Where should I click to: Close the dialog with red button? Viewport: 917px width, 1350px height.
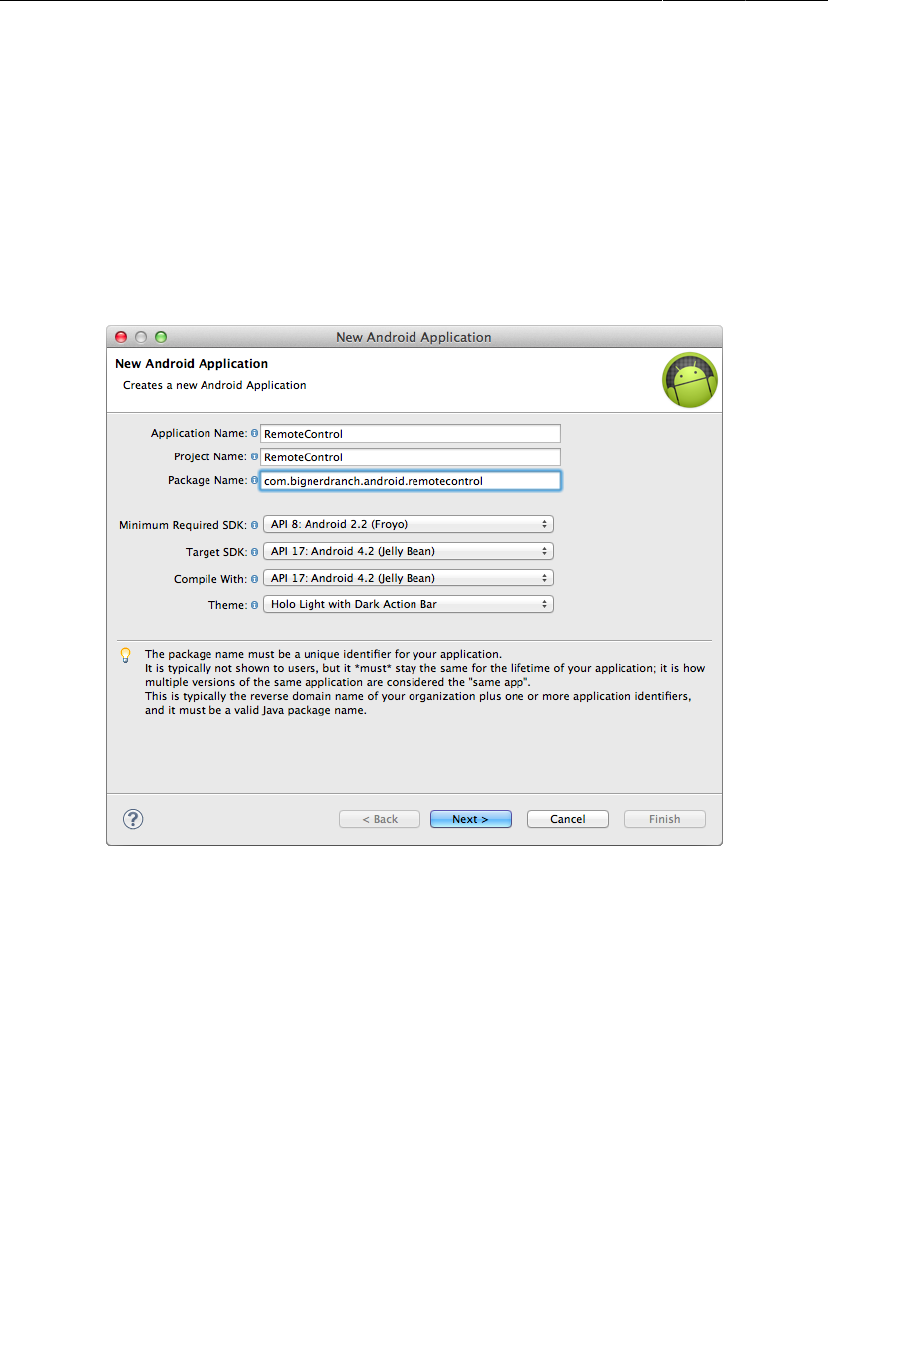click(121, 337)
